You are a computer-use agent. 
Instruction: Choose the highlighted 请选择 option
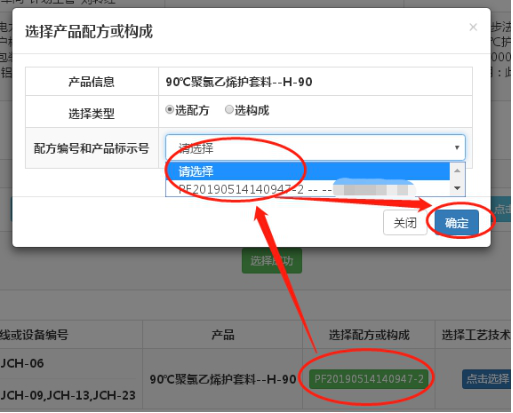308,171
